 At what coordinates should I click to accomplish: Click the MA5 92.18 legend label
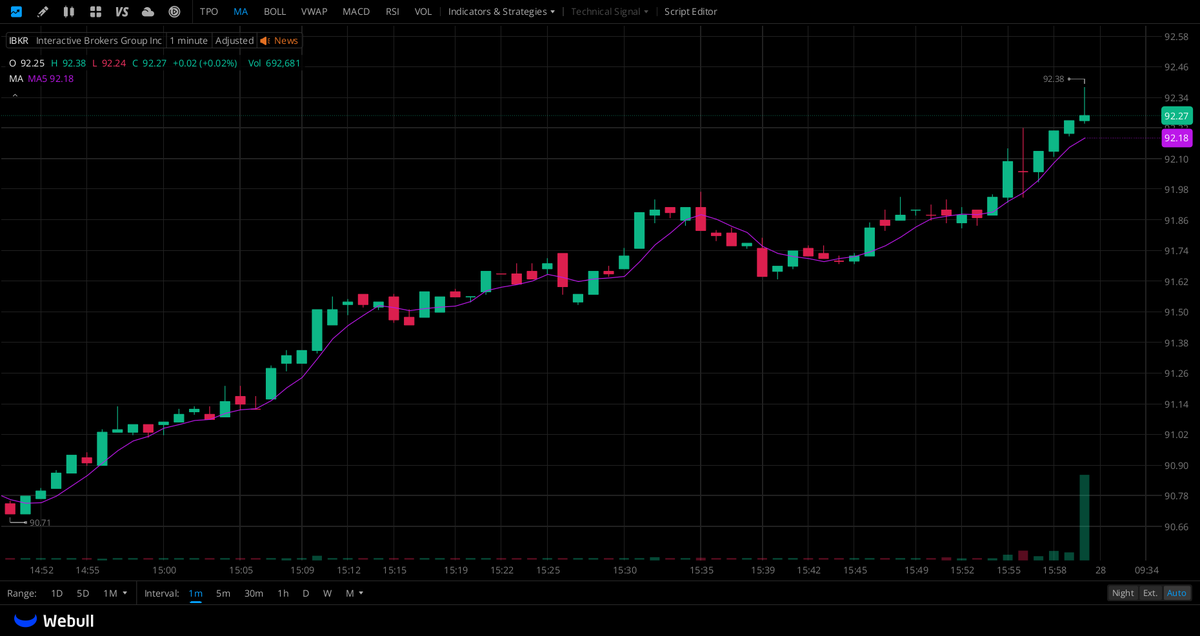(x=51, y=78)
